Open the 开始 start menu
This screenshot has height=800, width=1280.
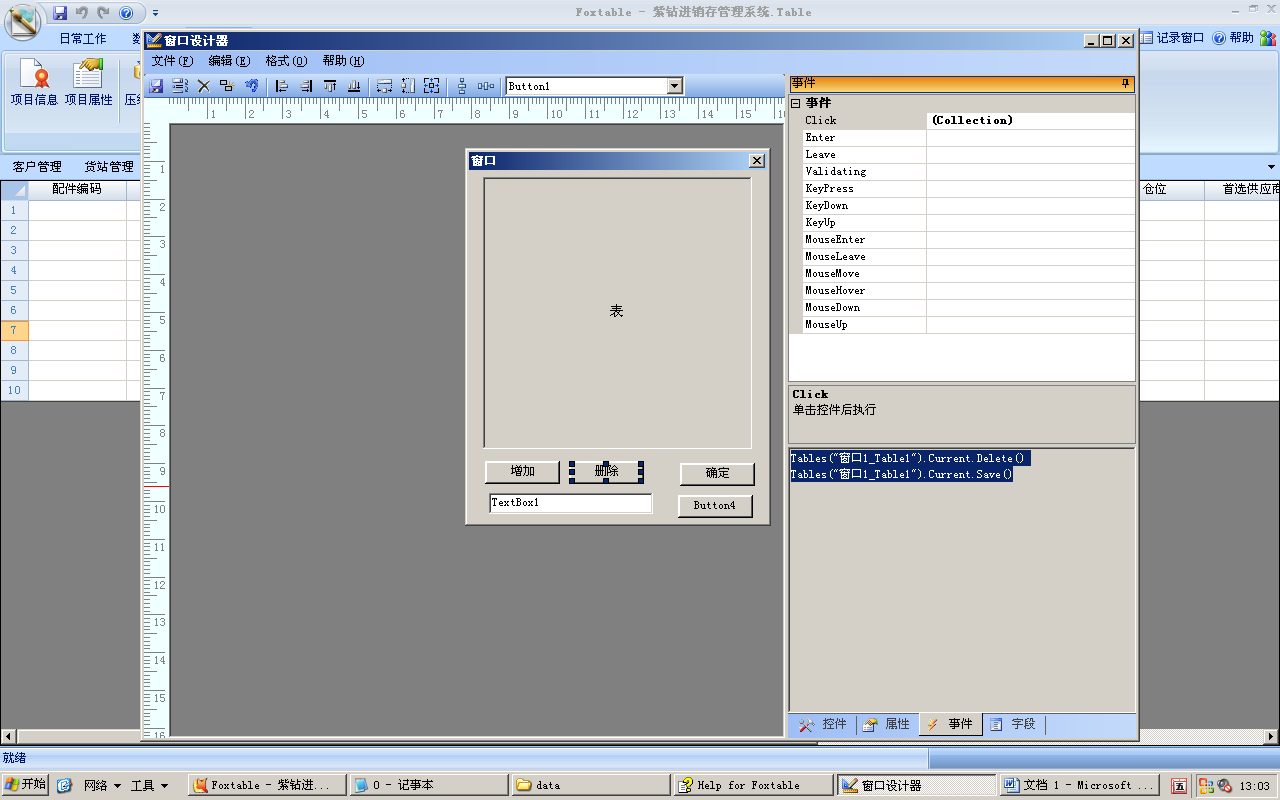[25, 785]
